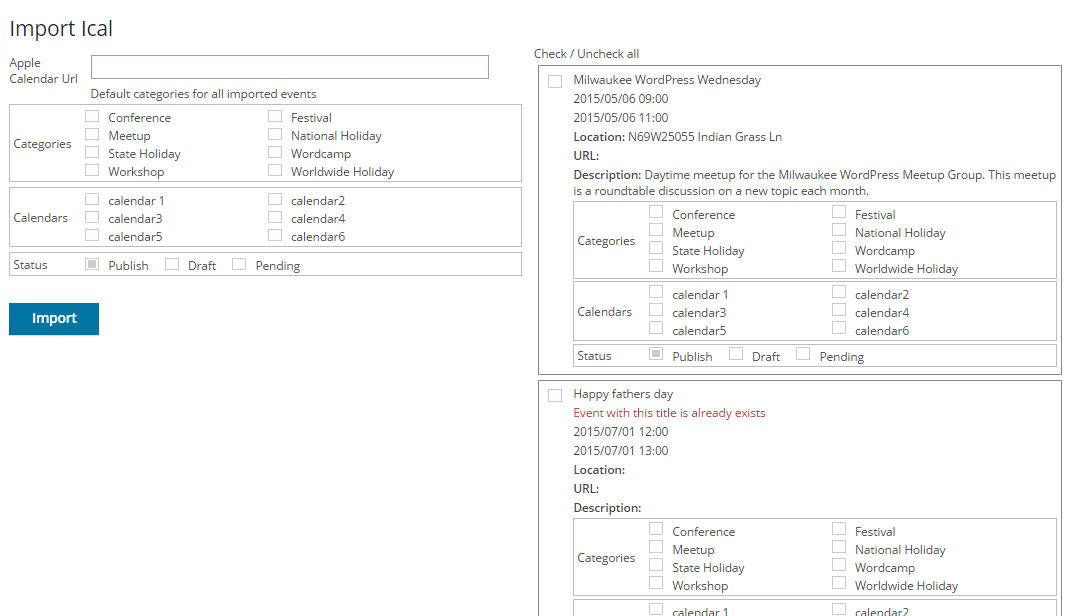
Task: Check Festival for Happy fathers day event
Action: point(839,529)
